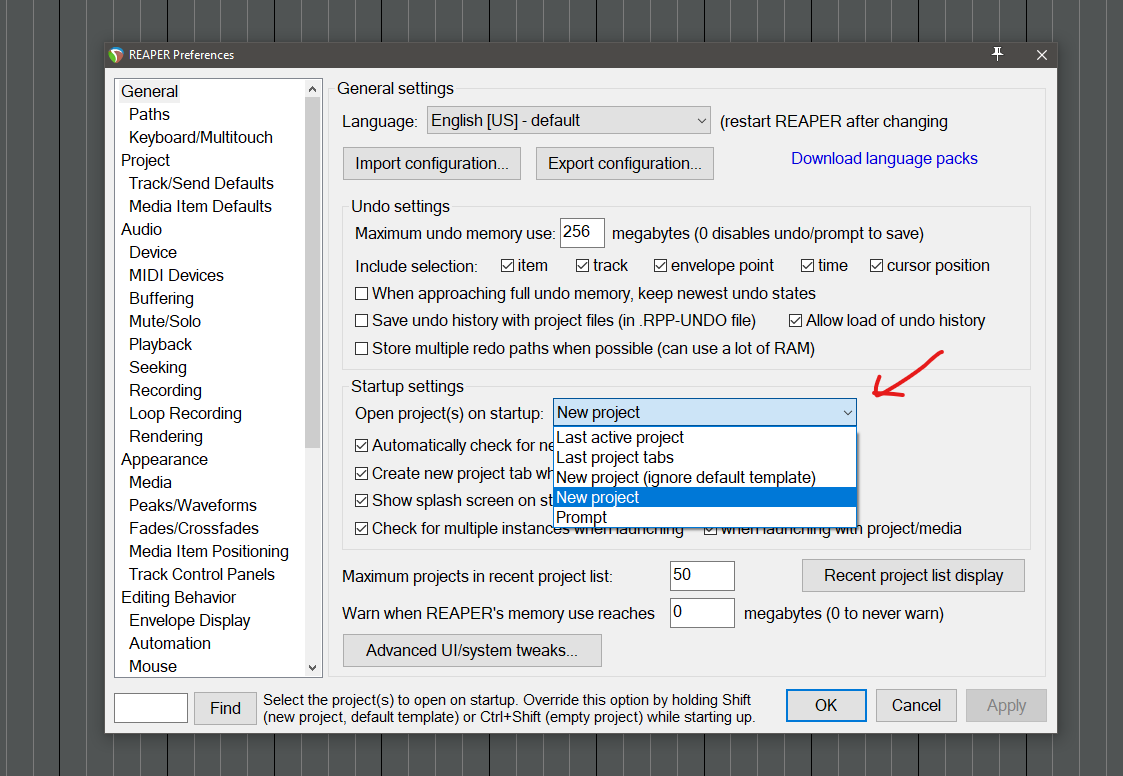Open Peaks/Waveforms page

[193, 505]
